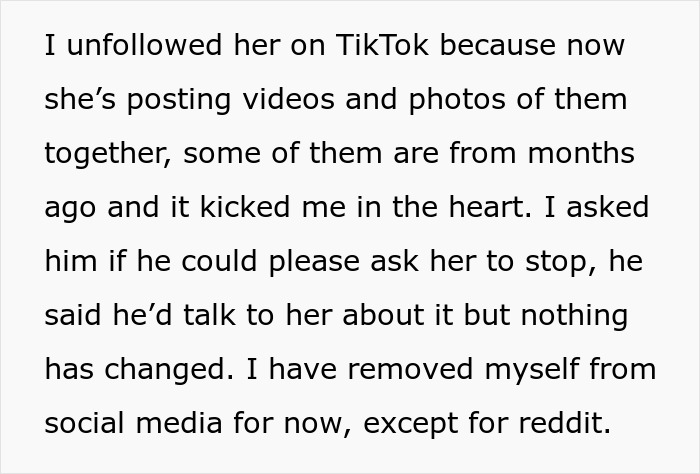Click the word 'media' in the last line

coord(179,423)
